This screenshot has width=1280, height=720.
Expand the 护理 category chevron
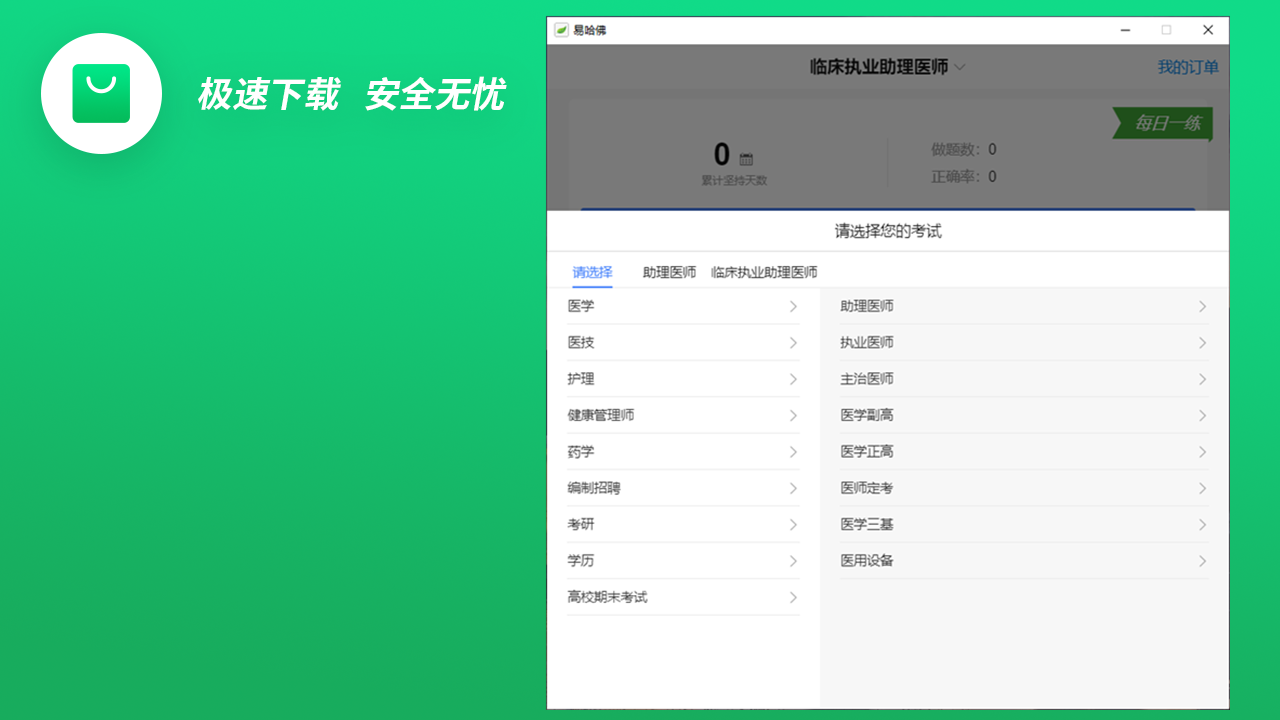point(793,379)
